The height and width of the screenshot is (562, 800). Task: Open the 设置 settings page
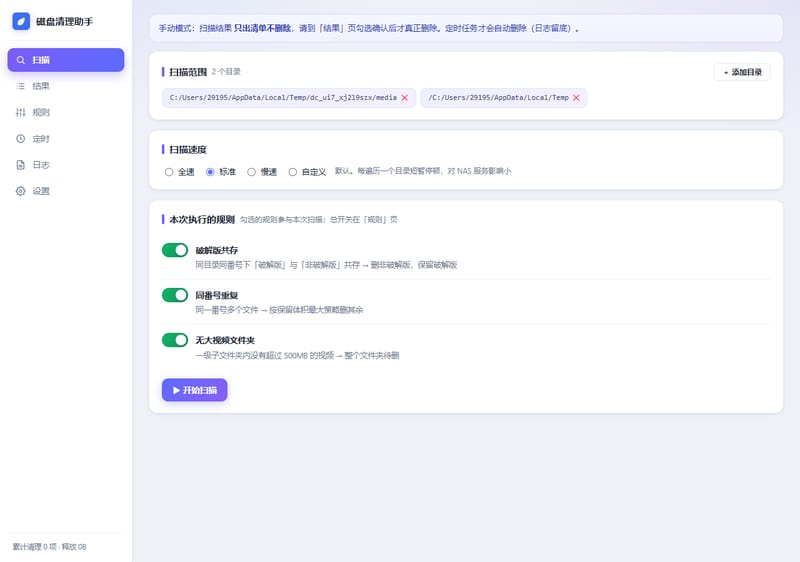[x=66, y=191]
